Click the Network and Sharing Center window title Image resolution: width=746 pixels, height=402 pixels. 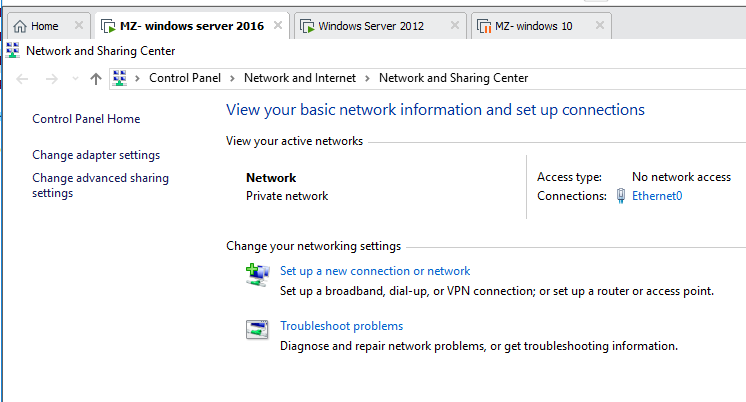pos(100,51)
